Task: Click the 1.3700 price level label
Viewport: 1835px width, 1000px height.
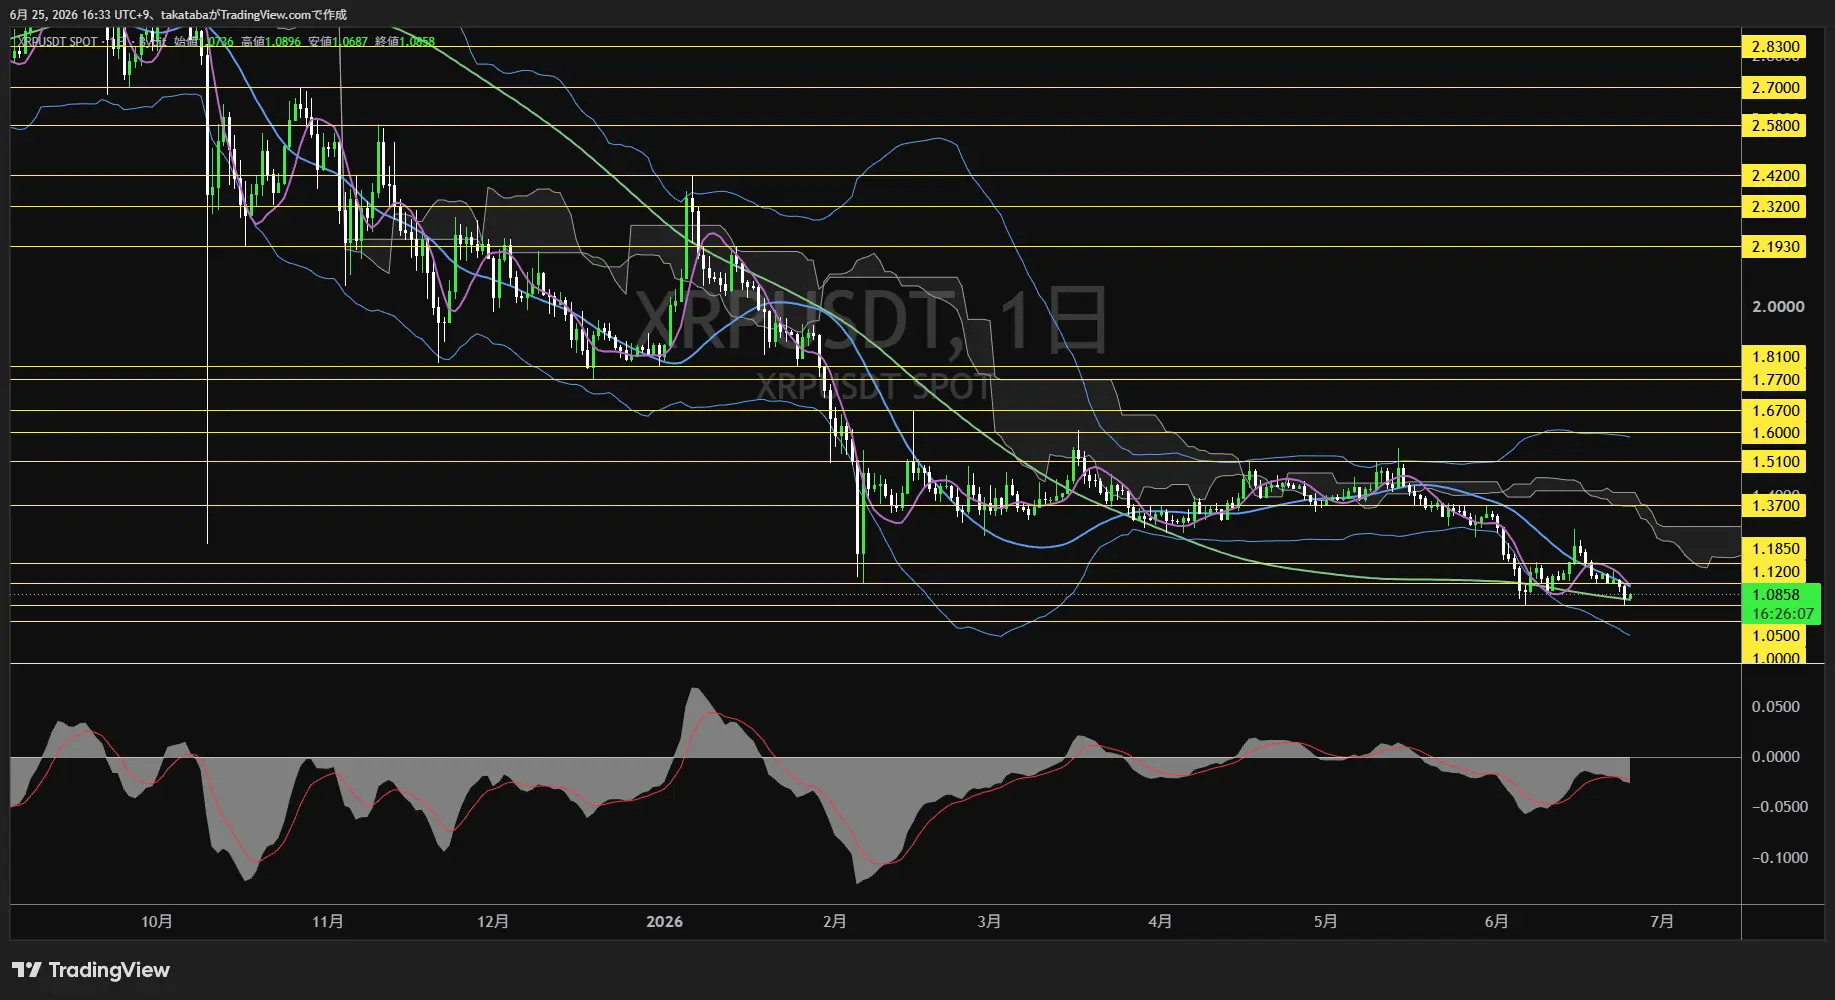Action: [x=1775, y=506]
